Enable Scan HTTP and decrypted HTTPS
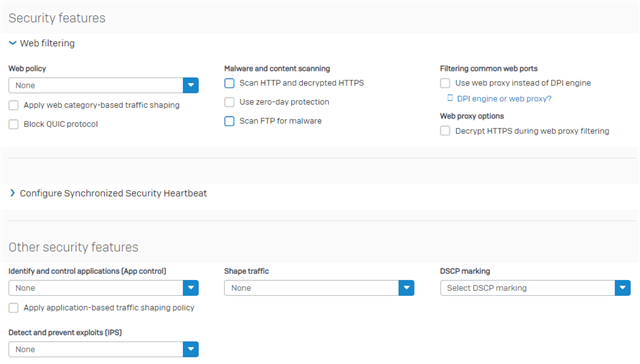Image resolution: width=640 pixels, height=364 pixels. [x=229, y=83]
